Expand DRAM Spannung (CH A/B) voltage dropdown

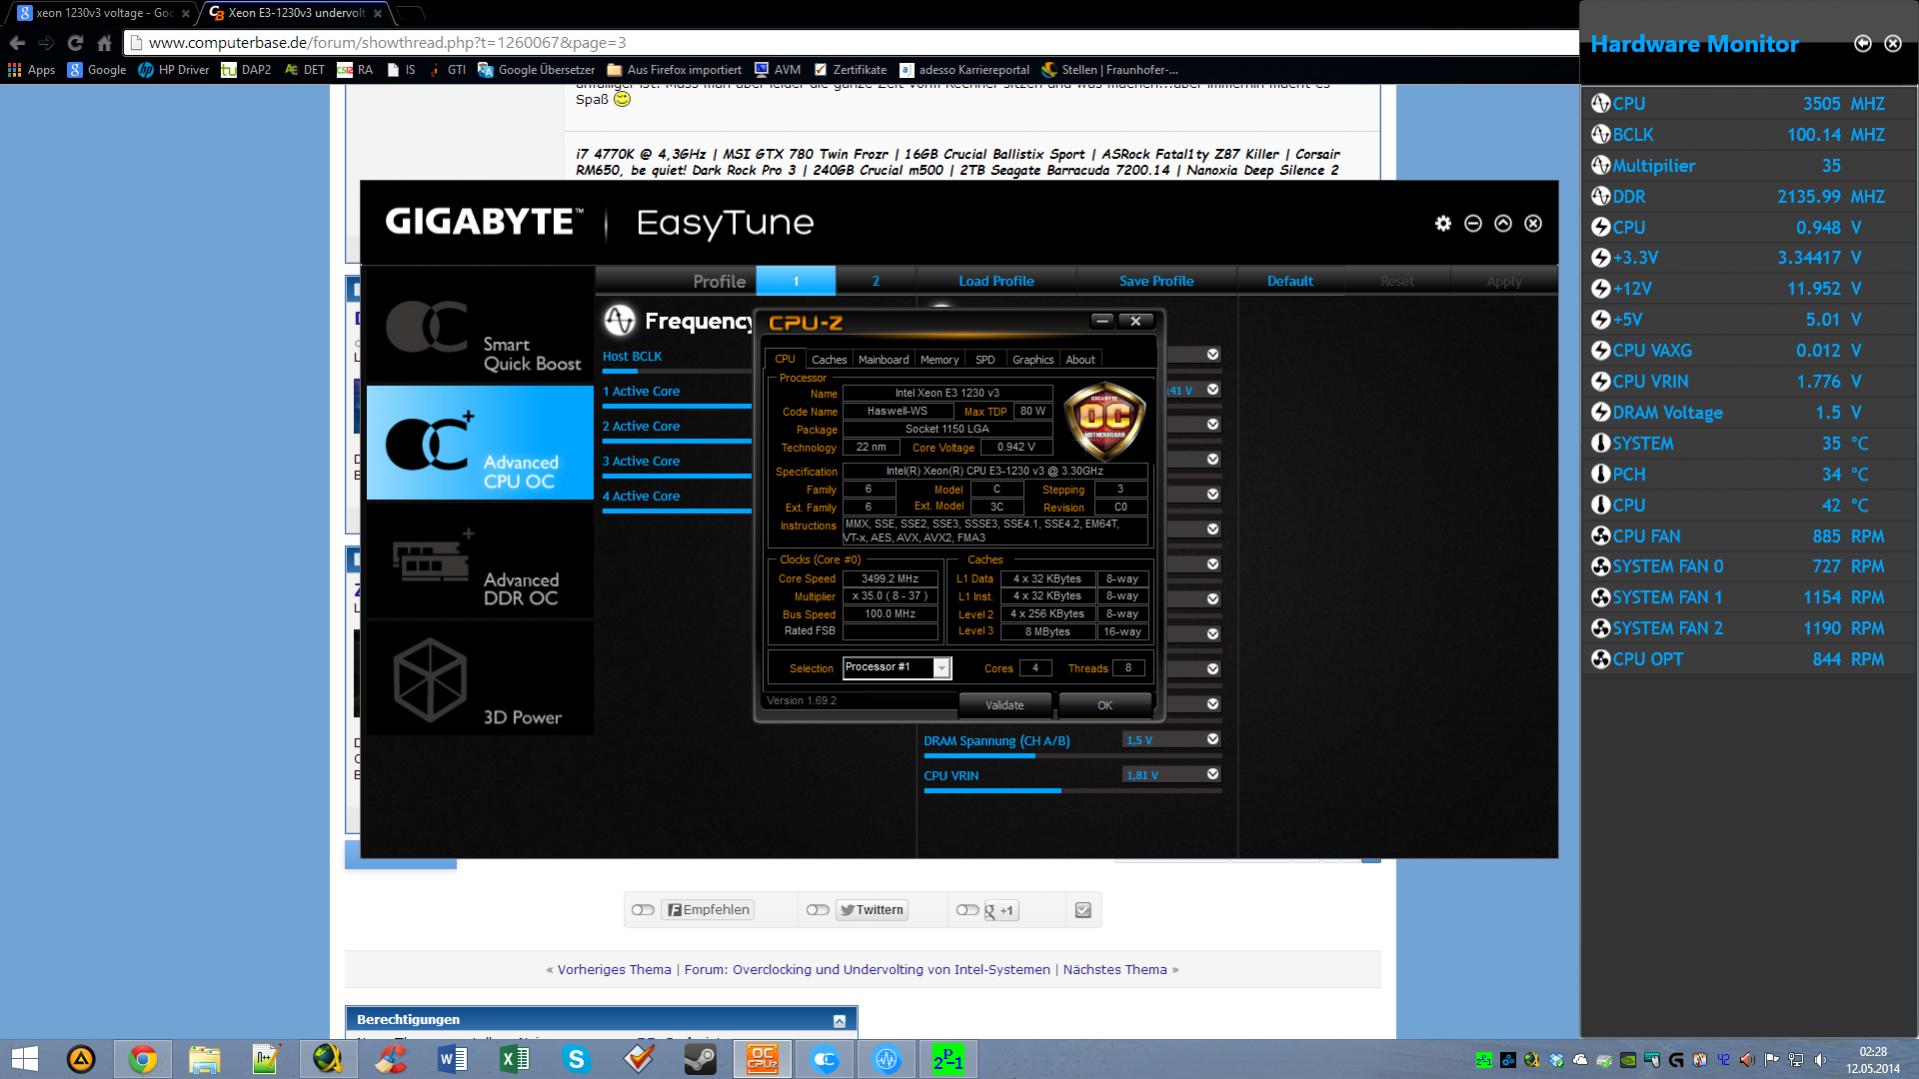click(x=1213, y=740)
